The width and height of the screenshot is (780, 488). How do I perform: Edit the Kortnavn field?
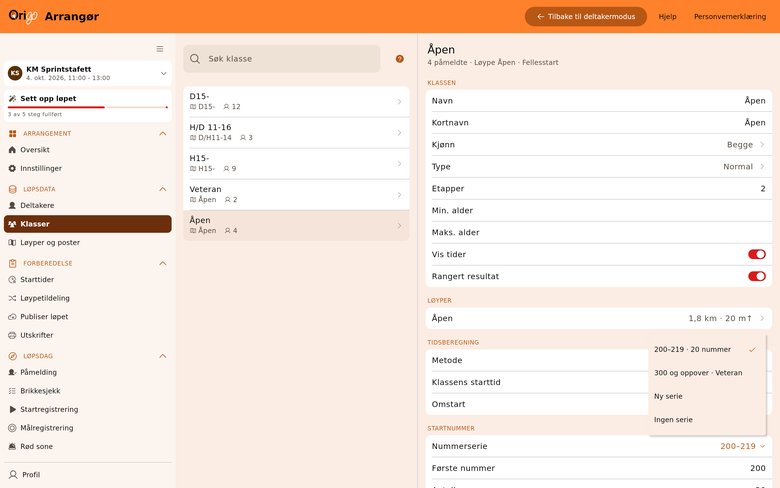598,122
